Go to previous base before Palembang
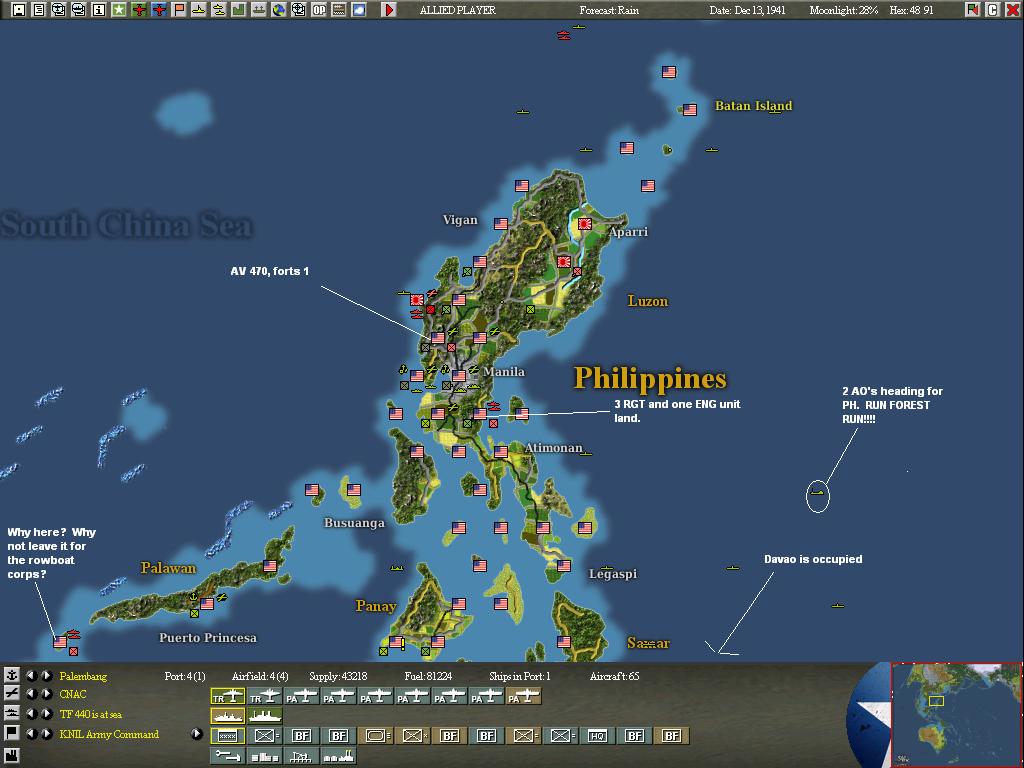 point(31,675)
